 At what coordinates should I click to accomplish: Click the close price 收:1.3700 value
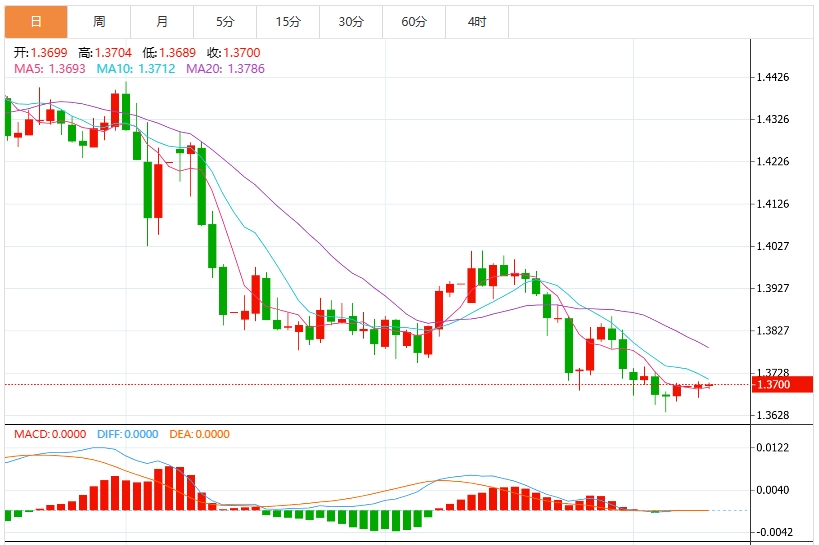(x=233, y=53)
